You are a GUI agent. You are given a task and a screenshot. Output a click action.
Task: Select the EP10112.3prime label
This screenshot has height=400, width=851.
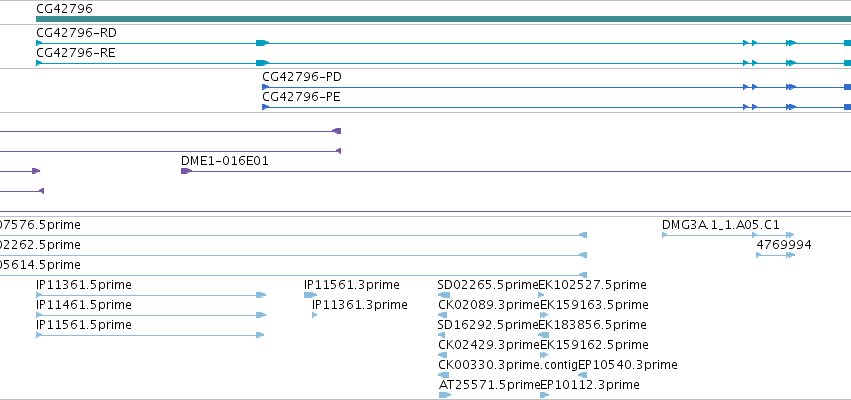click(x=590, y=385)
